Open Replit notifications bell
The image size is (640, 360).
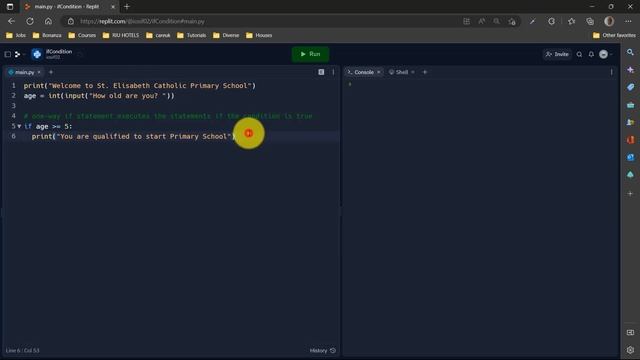pyautogui.click(x=591, y=54)
